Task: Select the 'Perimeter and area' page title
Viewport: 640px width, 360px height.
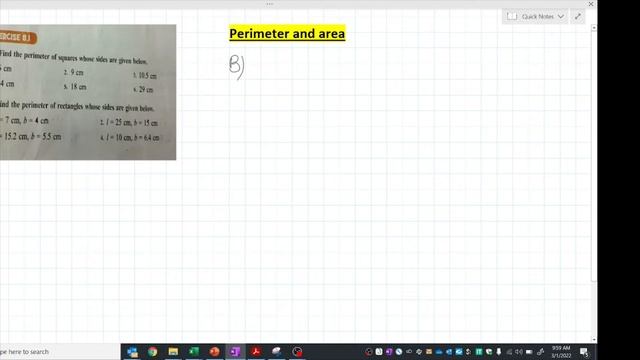Action: pos(287,33)
